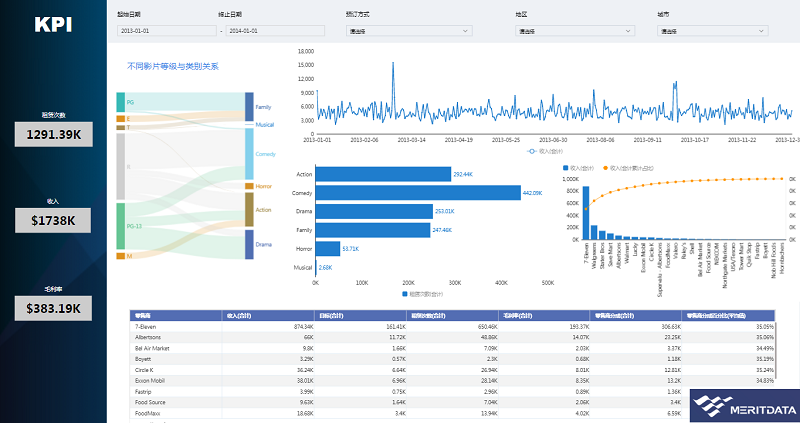
Task: Select the Comedy bar in bar chart
Action: pos(418,193)
